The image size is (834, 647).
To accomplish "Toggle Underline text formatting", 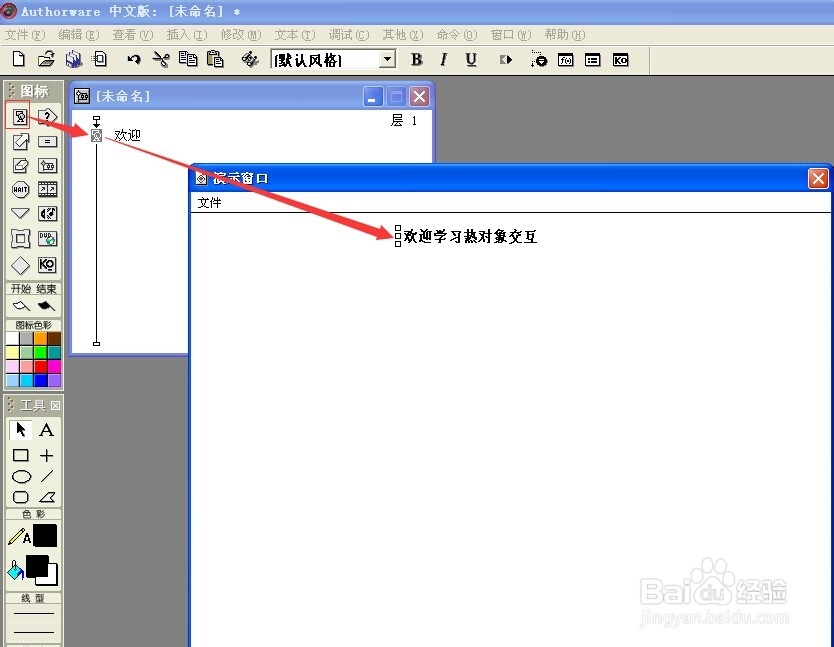I will (471, 60).
